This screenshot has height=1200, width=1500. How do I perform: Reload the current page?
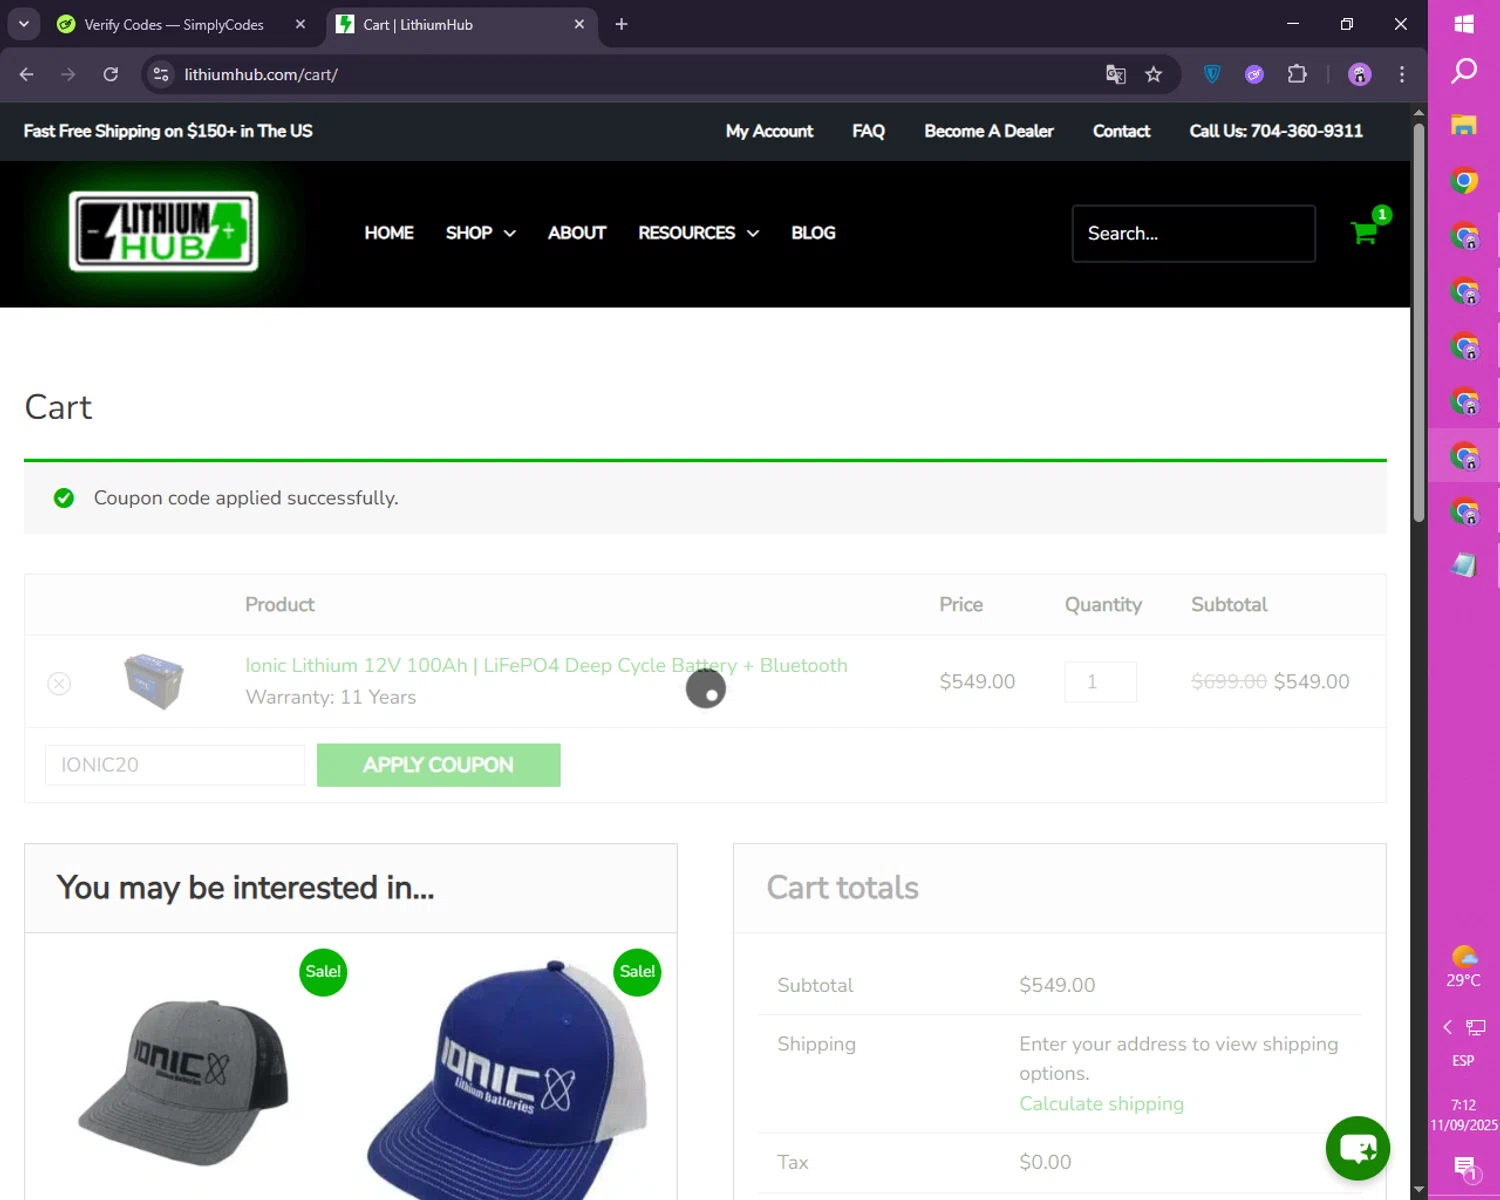pyautogui.click(x=111, y=74)
